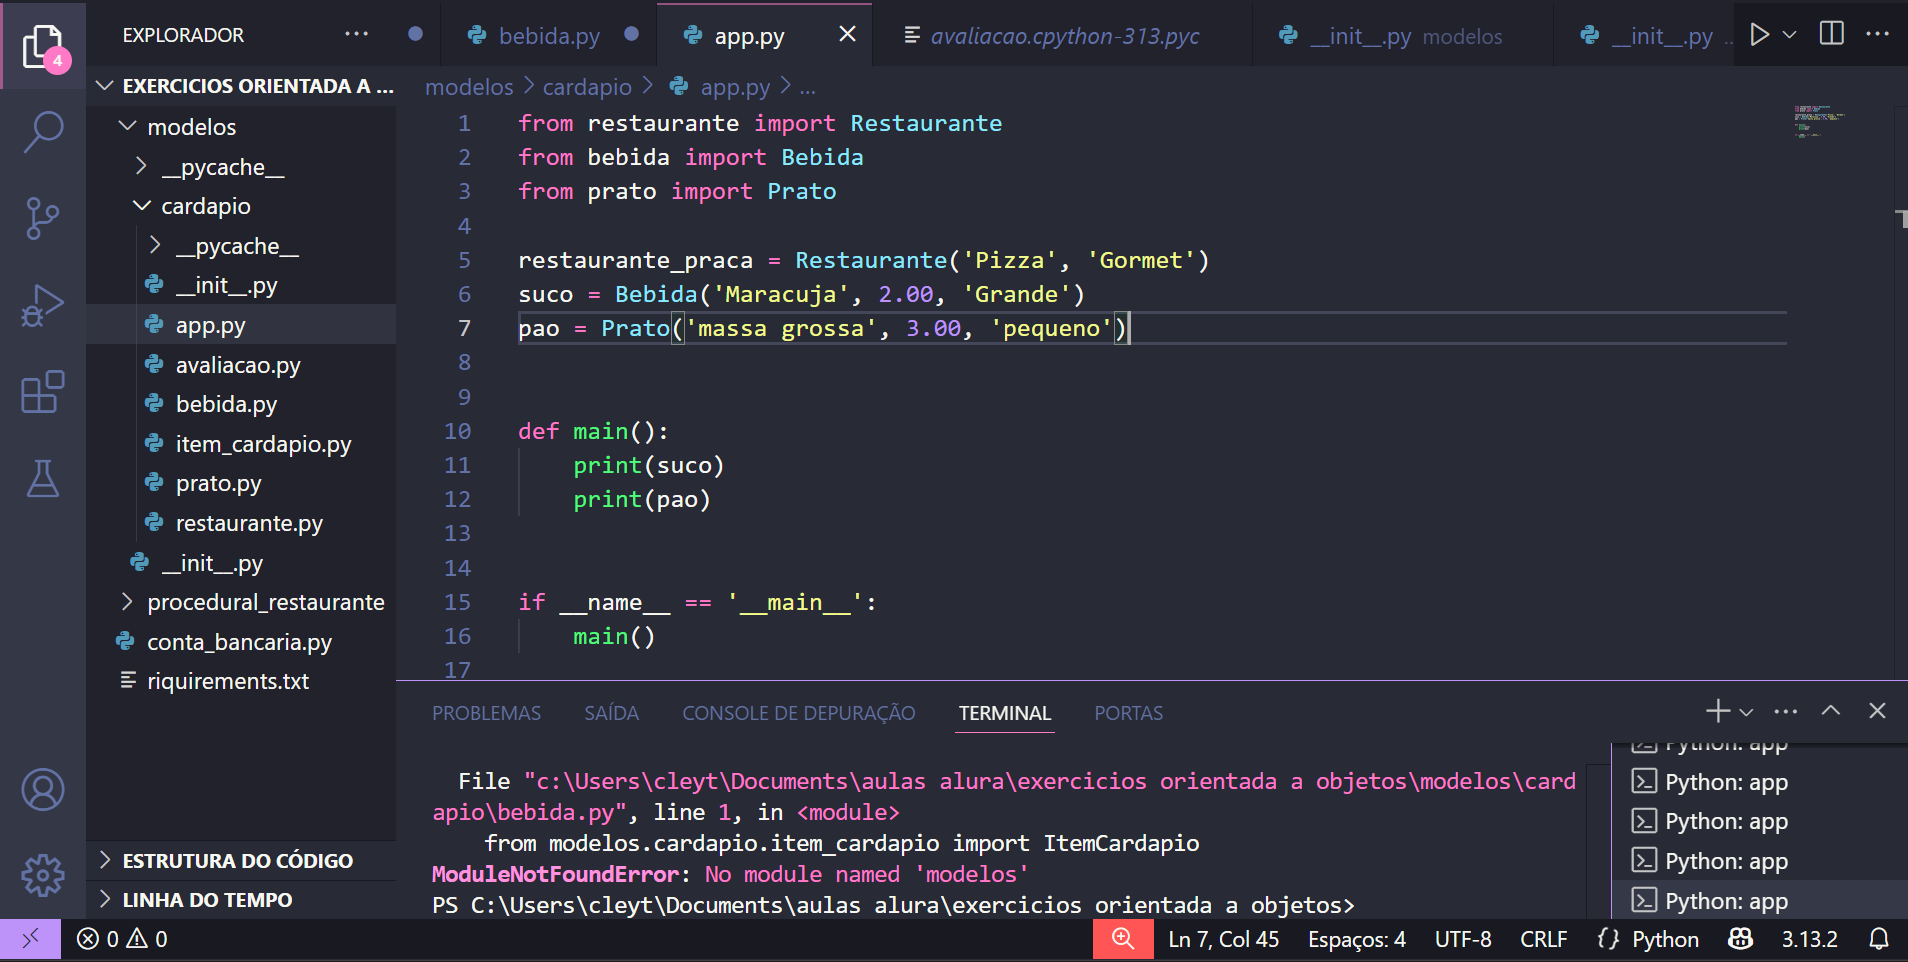Image resolution: width=1908 pixels, height=962 pixels.
Task: Click Ln 7, Col 45 status
Action: (x=1223, y=939)
